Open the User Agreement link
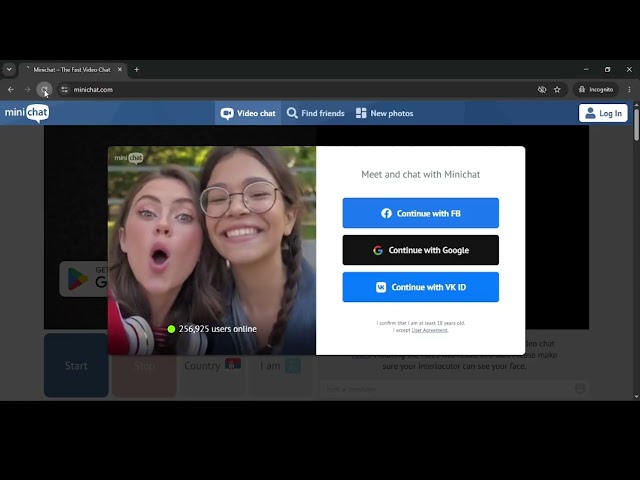640x480 pixels. 429,330
